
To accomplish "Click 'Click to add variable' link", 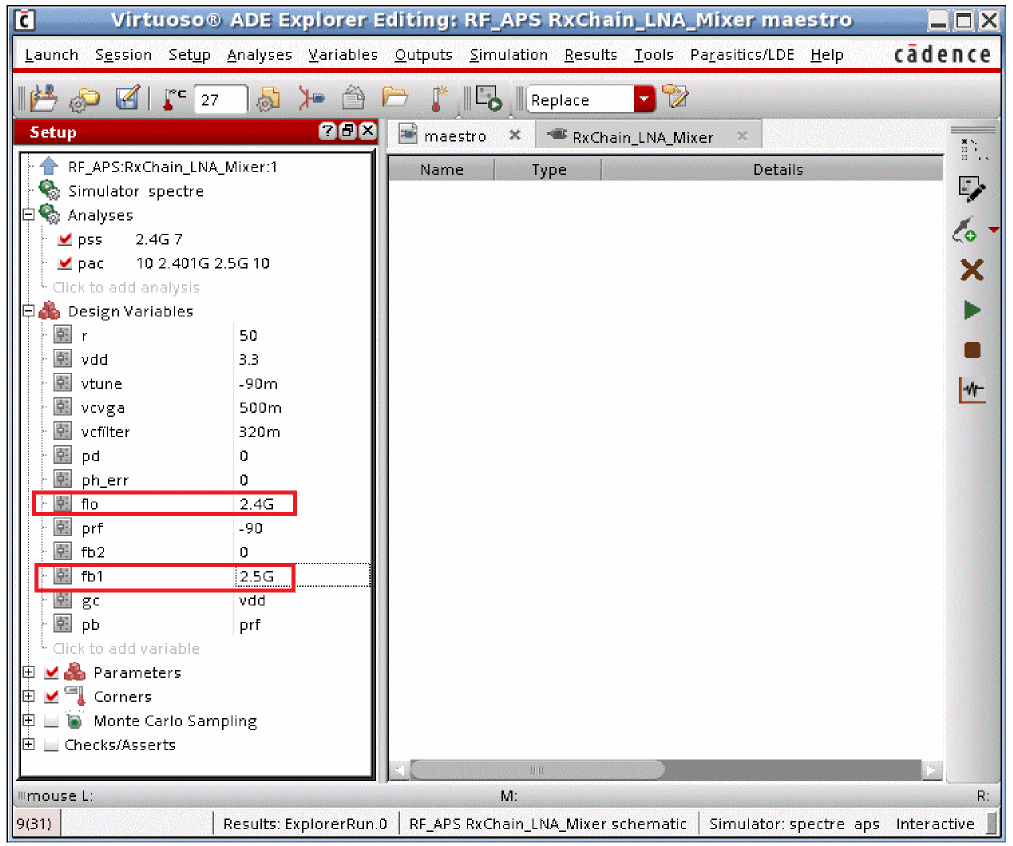I will click(x=126, y=649).
